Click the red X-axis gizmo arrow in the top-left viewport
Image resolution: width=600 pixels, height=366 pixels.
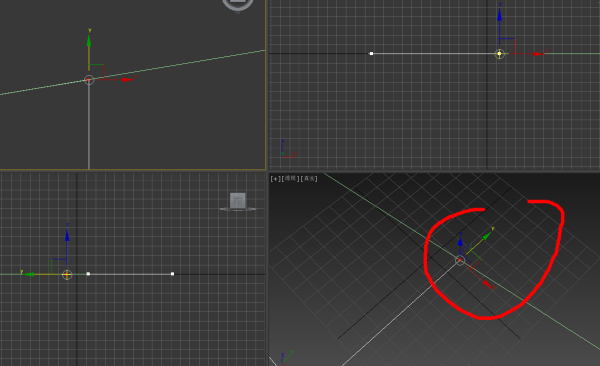tap(128, 80)
